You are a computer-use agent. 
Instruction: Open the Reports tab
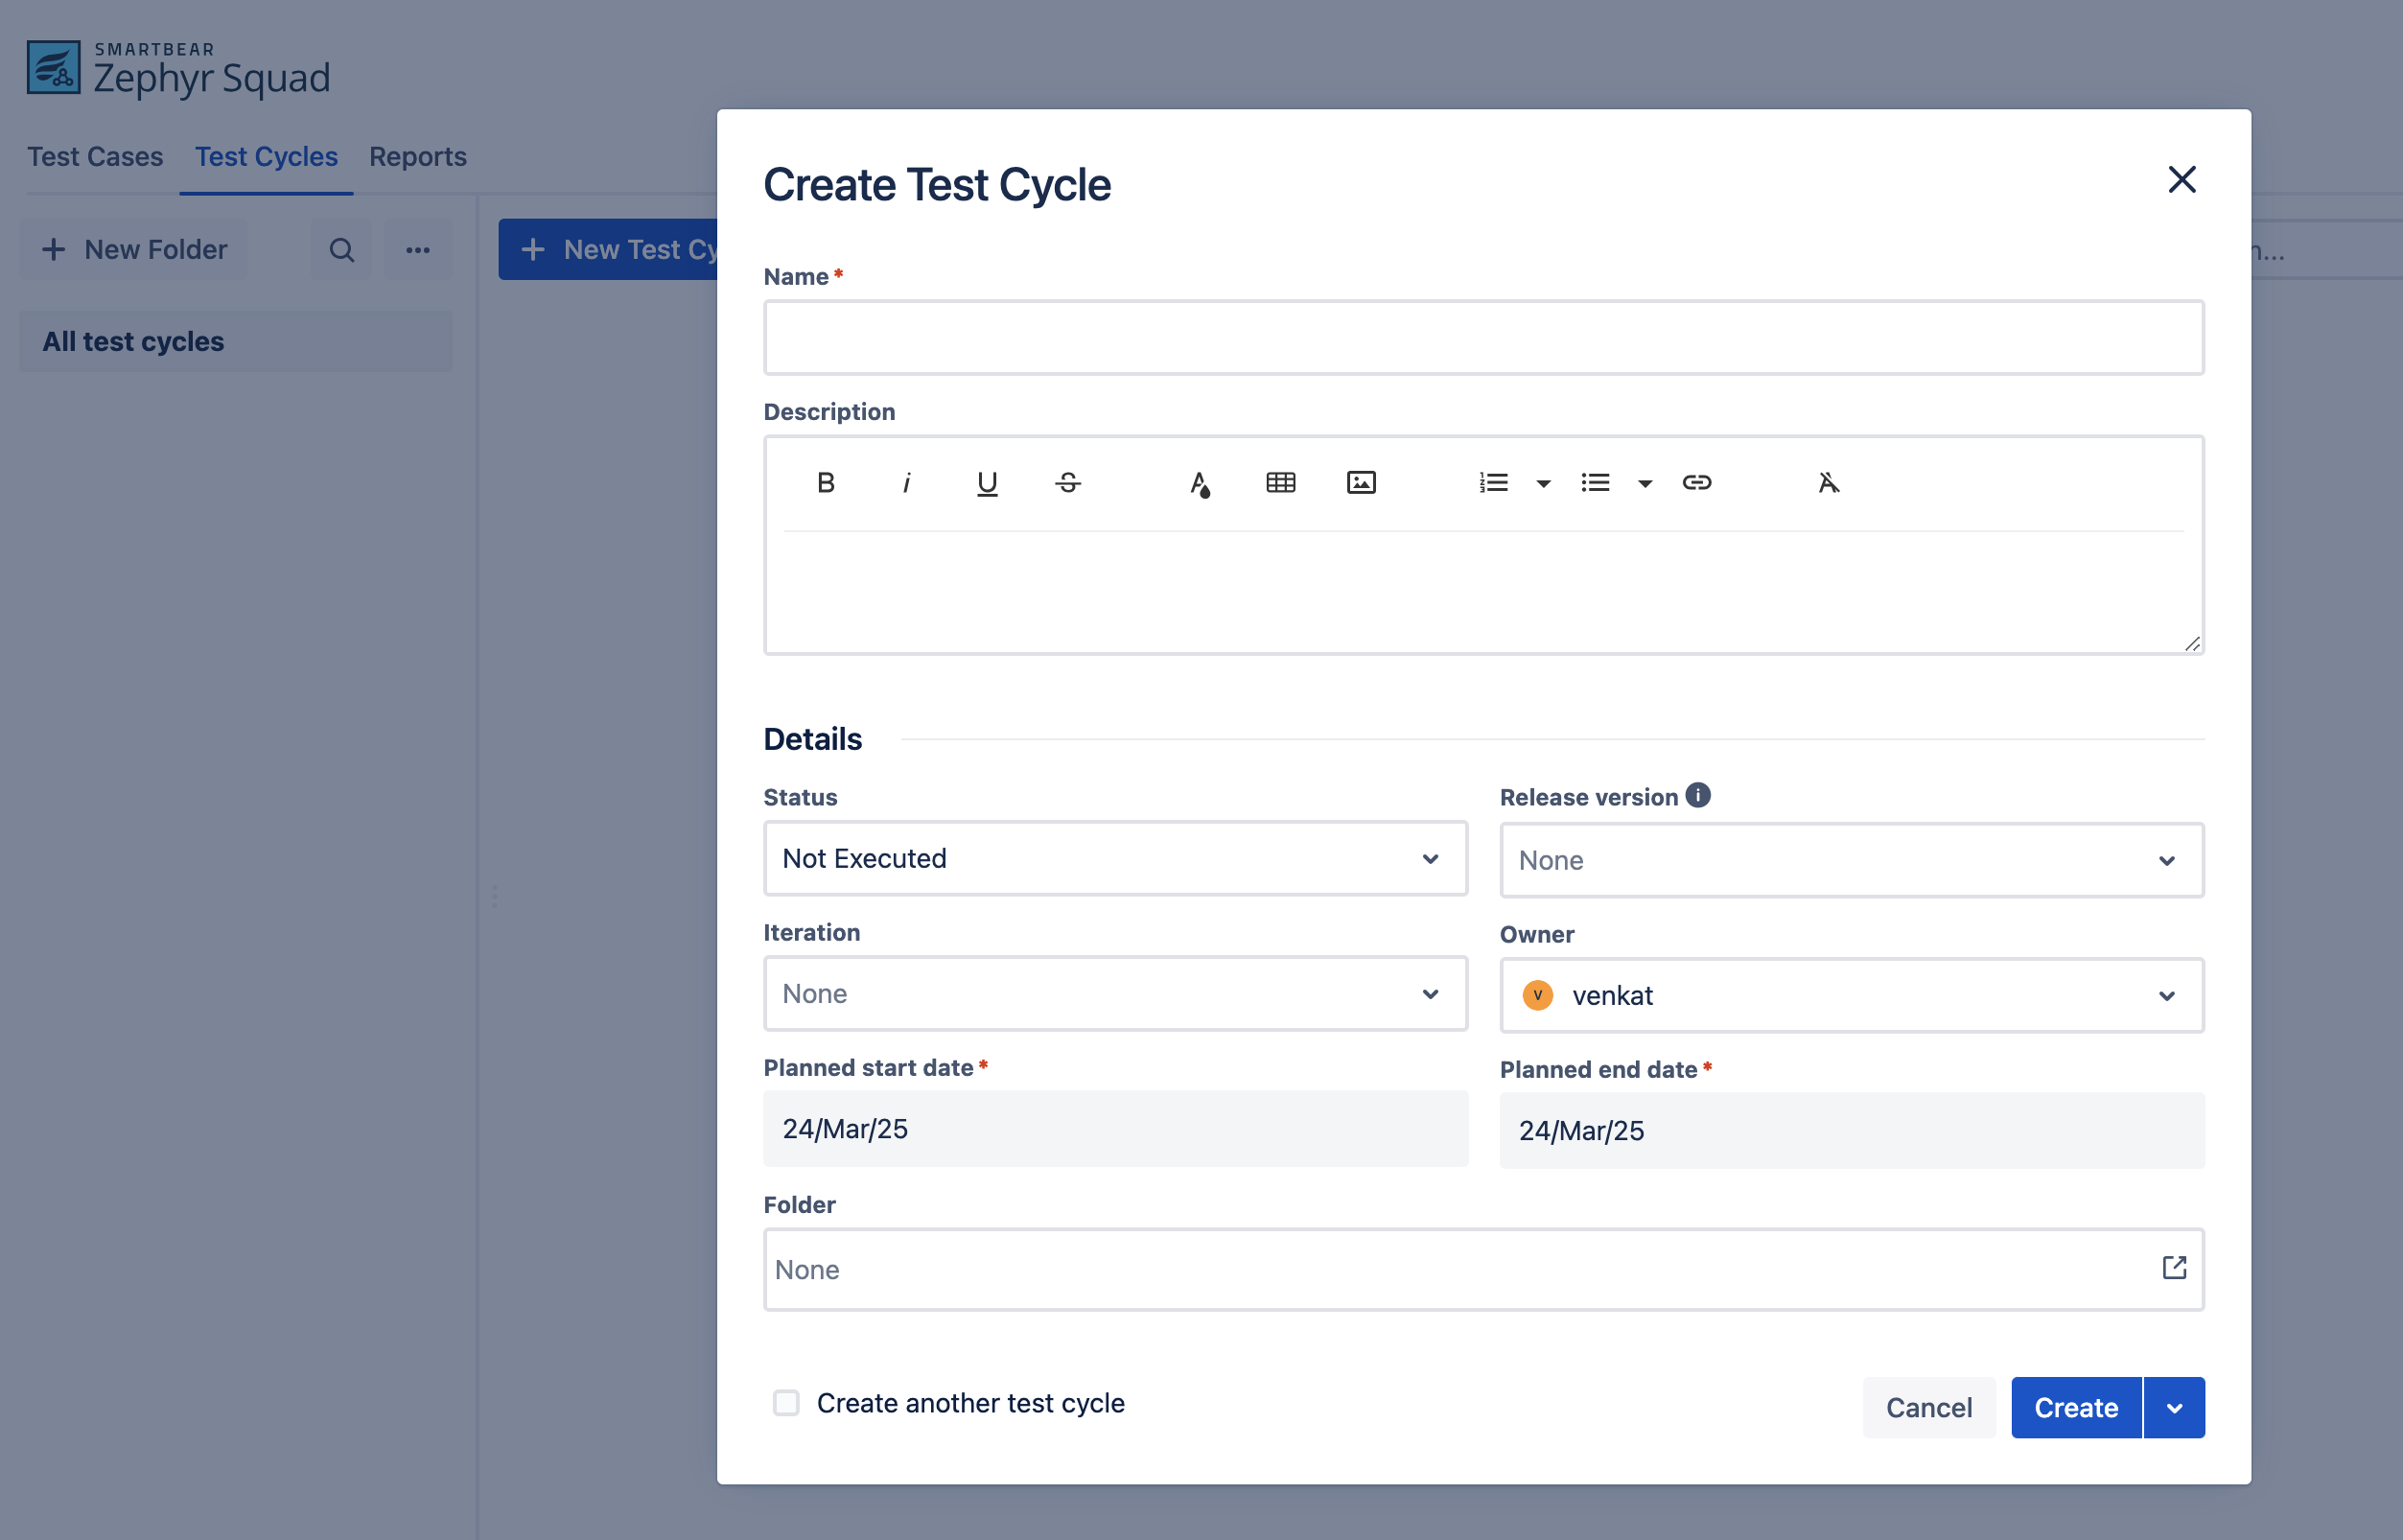417,157
